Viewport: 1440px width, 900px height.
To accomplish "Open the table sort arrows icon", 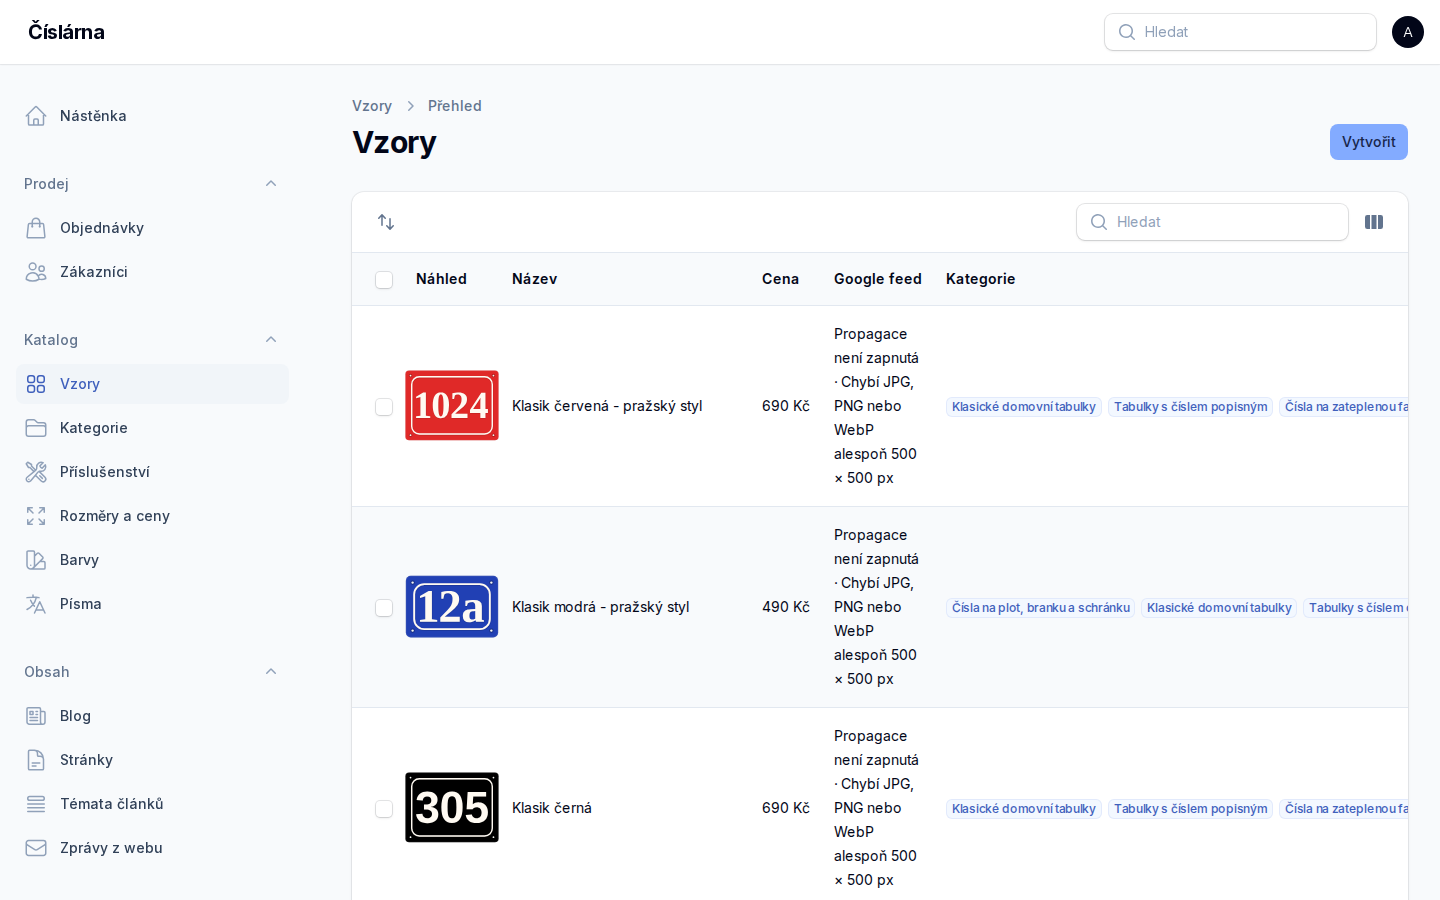I will (386, 222).
